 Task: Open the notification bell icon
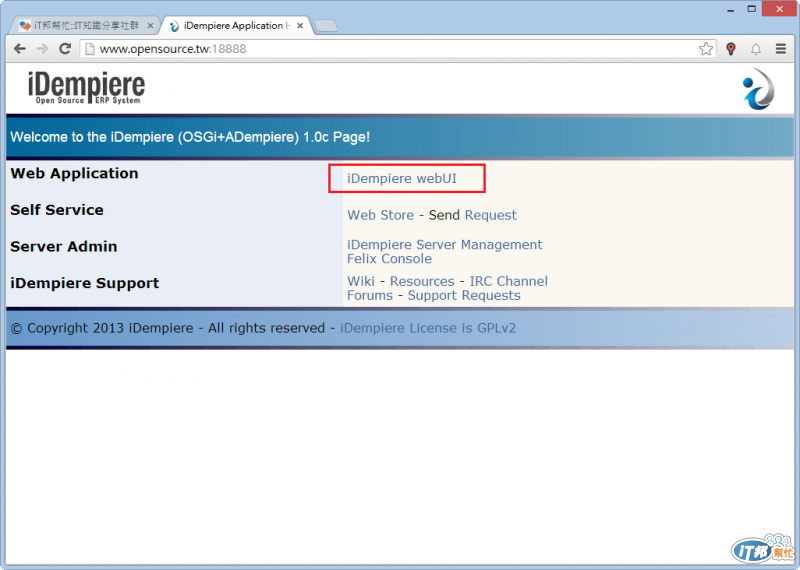pyautogui.click(x=756, y=49)
